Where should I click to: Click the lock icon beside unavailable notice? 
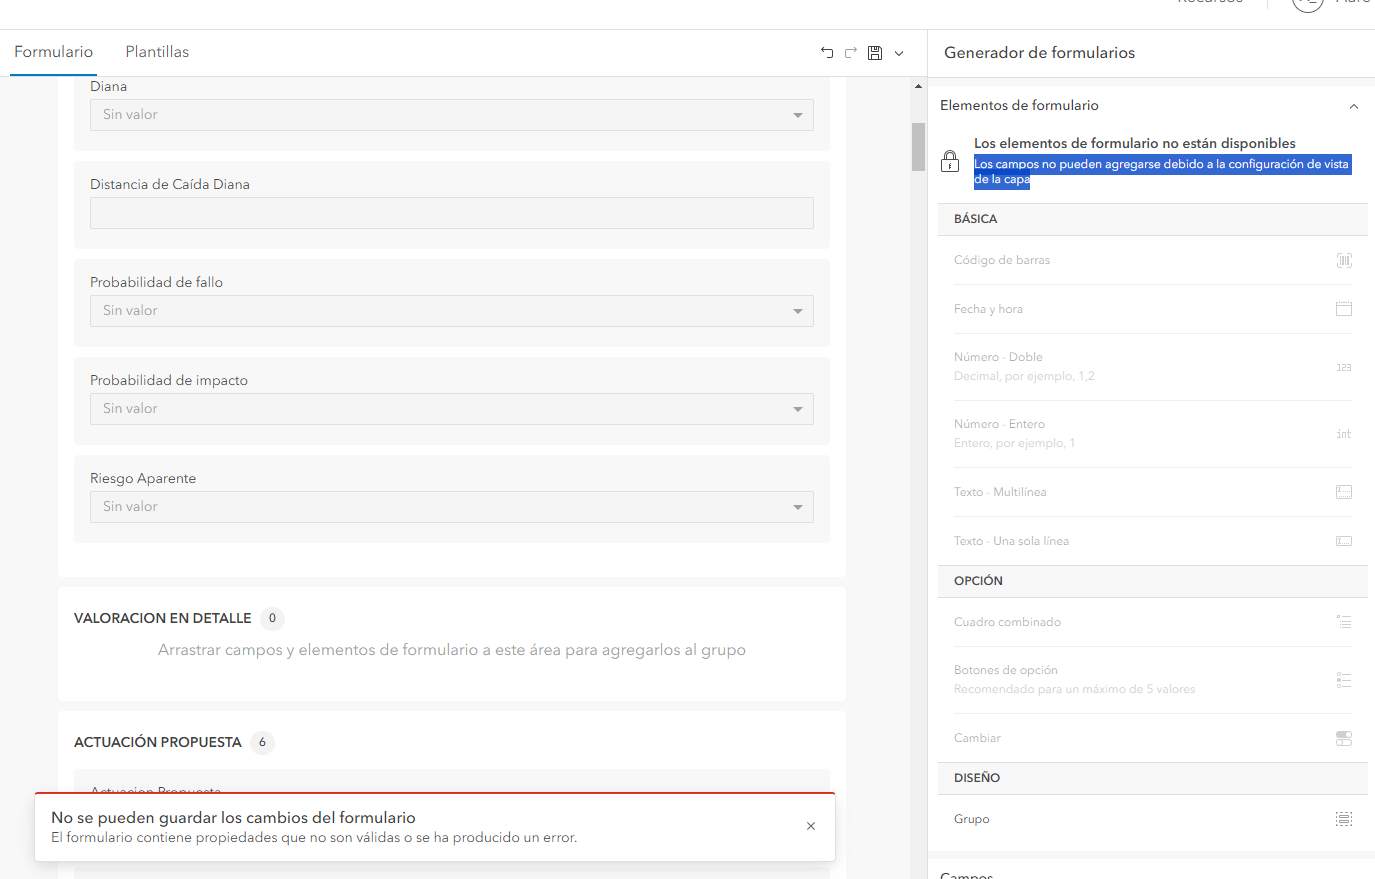point(950,161)
